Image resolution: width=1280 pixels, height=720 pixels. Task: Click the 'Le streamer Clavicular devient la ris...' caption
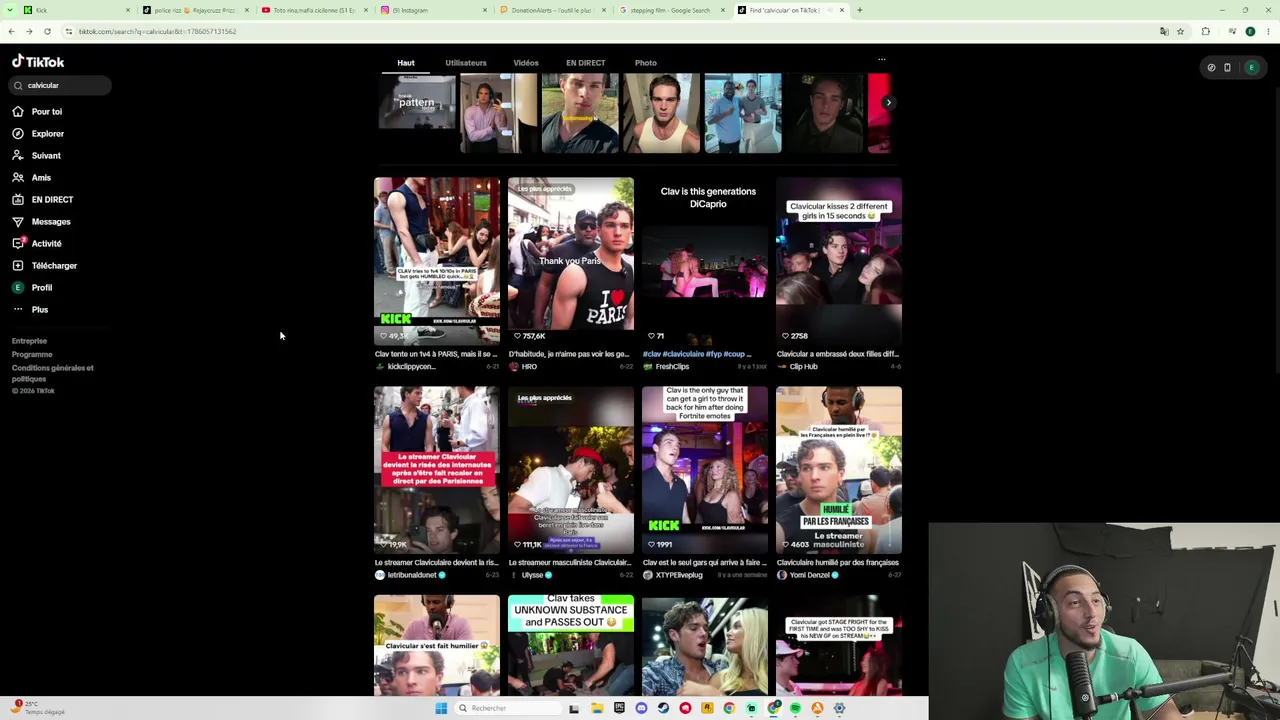pyautogui.click(x=436, y=563)
